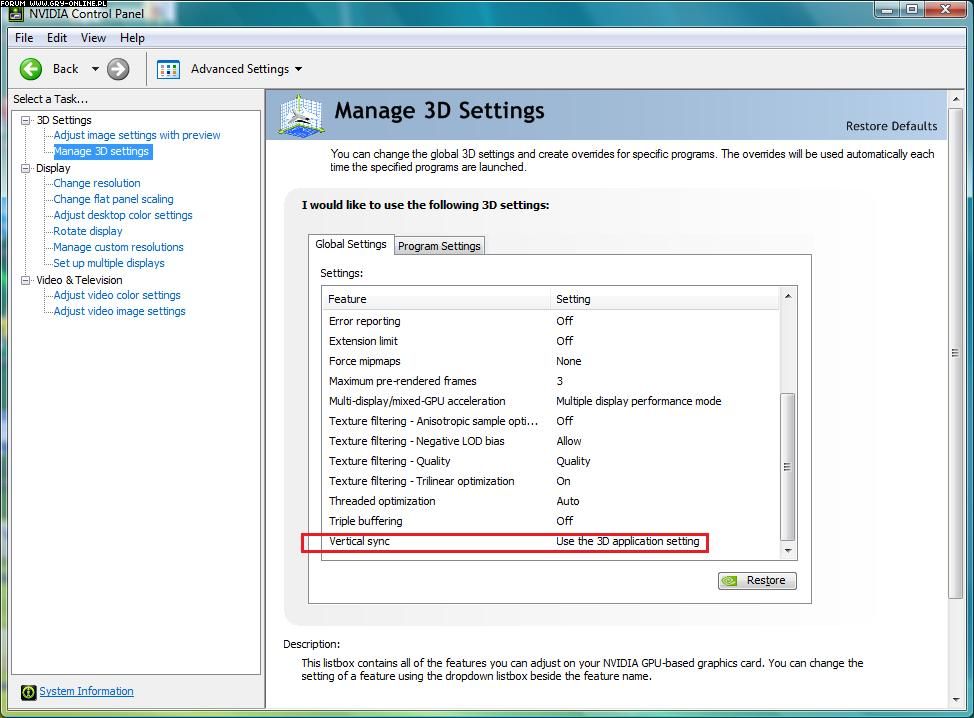The width and height of the screenshot is (974, 718).
Task: Select Manage 3D settings in tree
Action: click(101, 151)
